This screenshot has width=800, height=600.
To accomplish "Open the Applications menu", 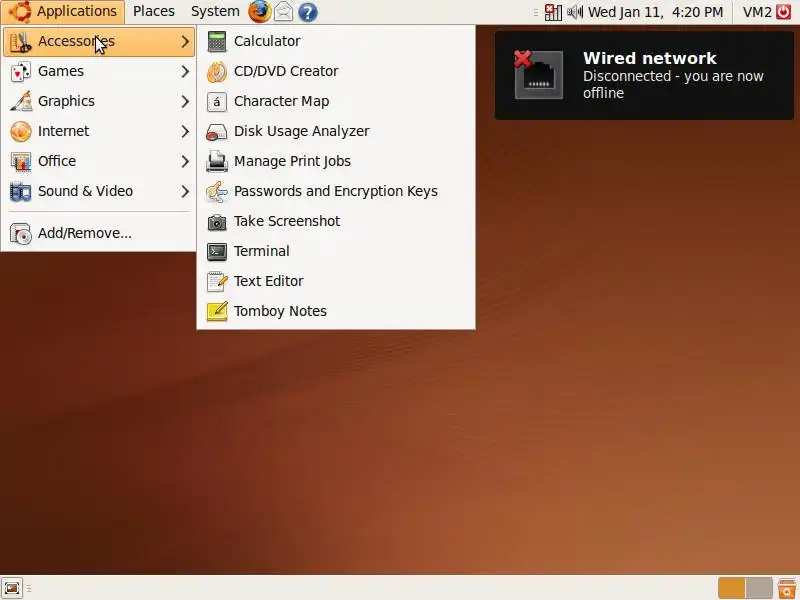I will coord(63,12).
